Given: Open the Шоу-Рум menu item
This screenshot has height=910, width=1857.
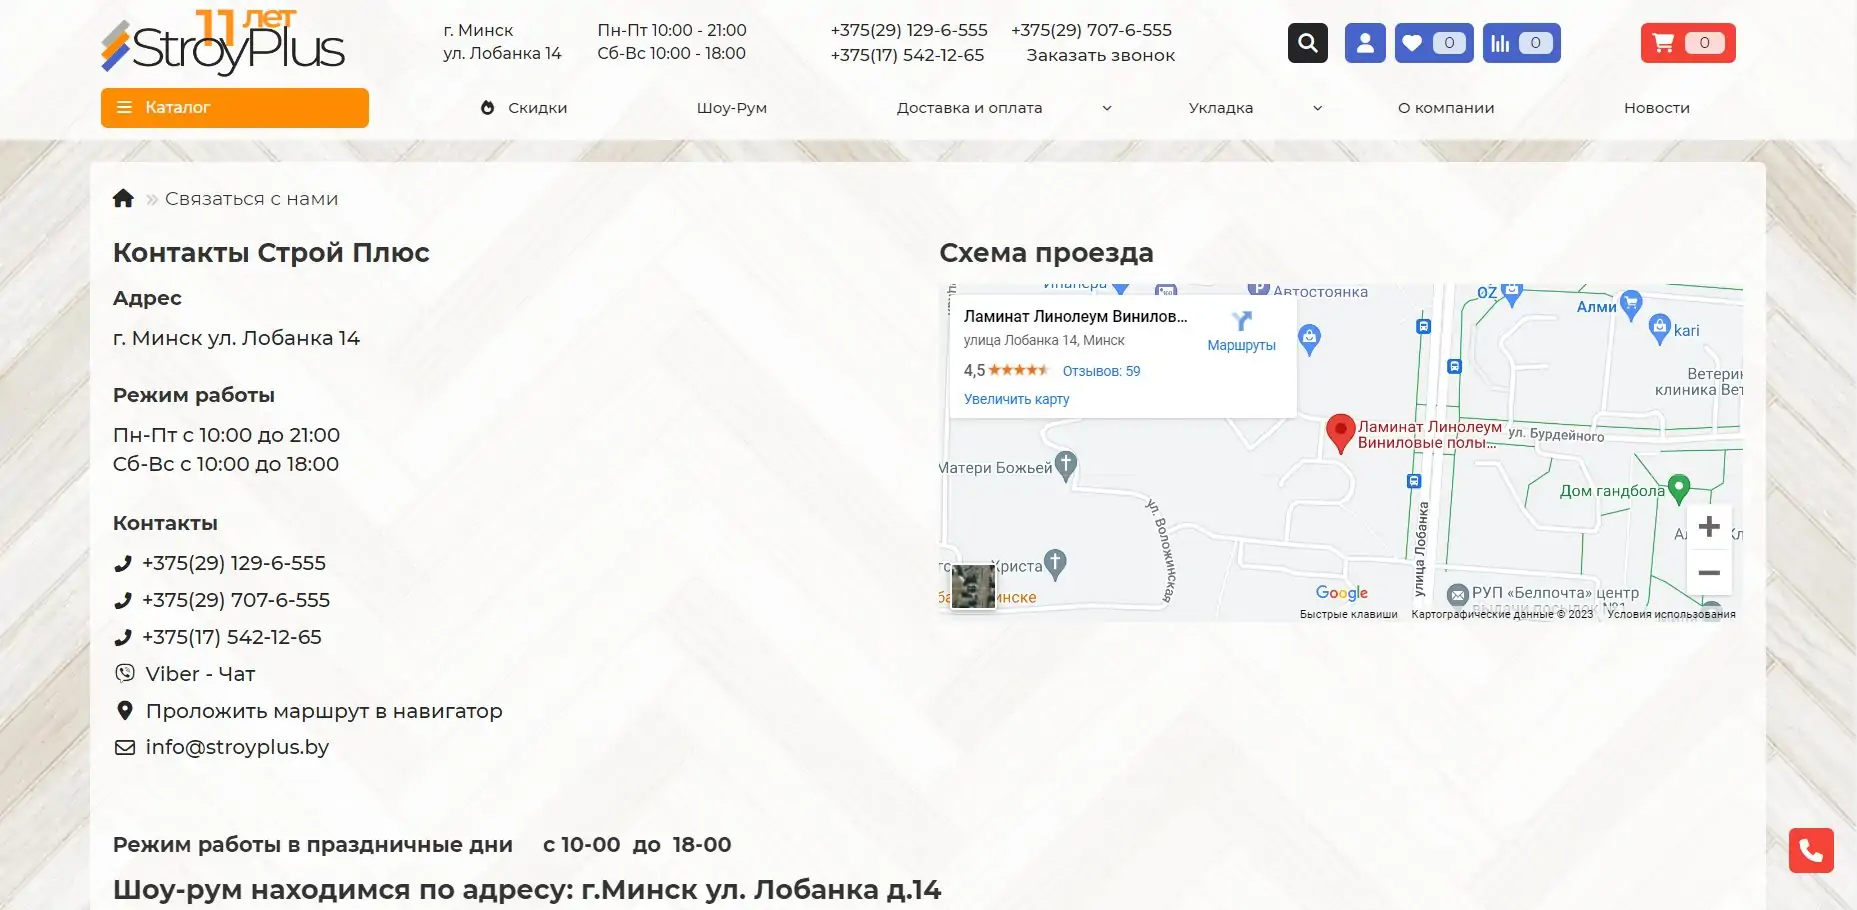Looking at the screenshot, I should click(x=731, y=108).
